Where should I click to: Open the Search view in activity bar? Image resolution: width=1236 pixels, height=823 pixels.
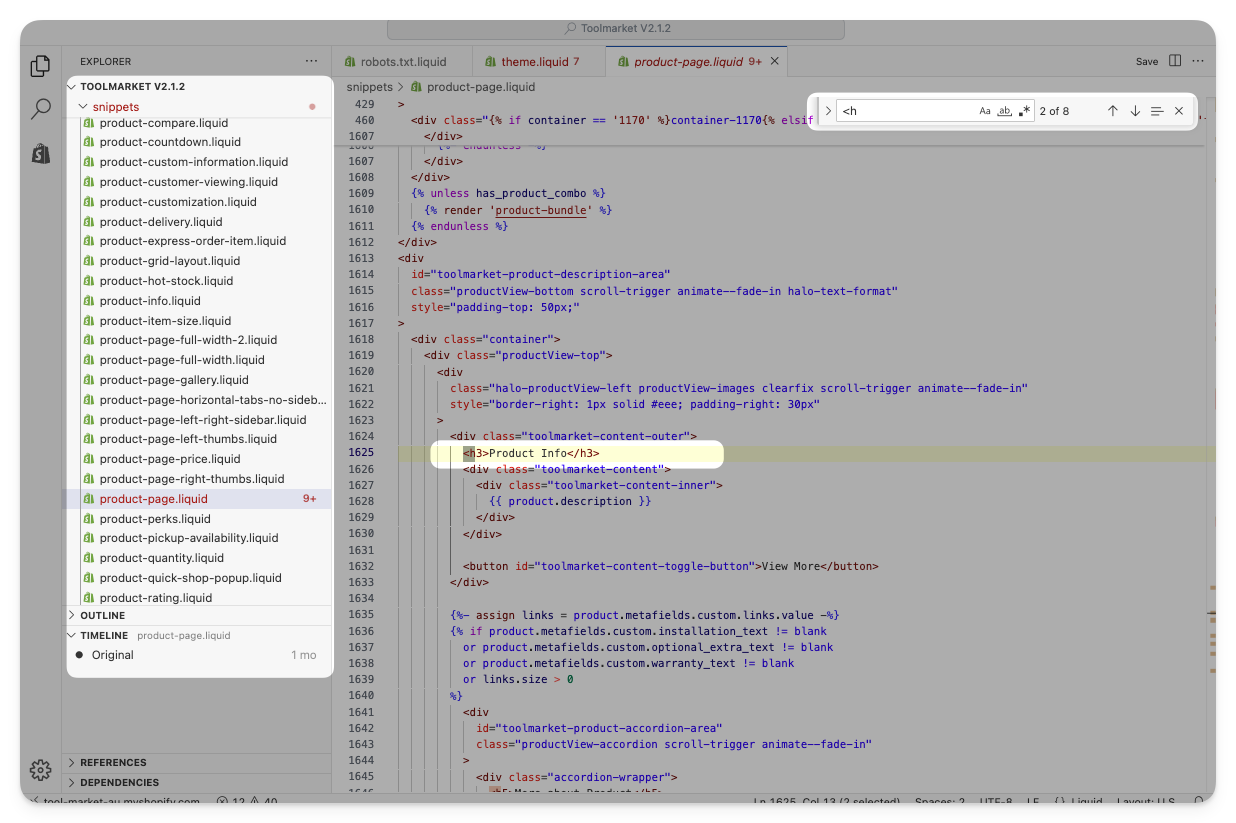40,109
